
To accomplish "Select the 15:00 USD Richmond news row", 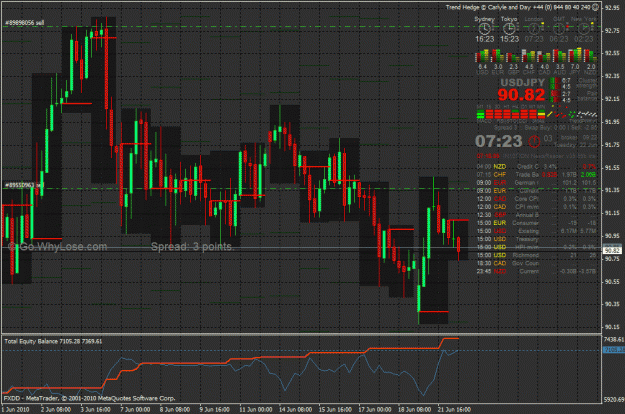I will 537,255.
